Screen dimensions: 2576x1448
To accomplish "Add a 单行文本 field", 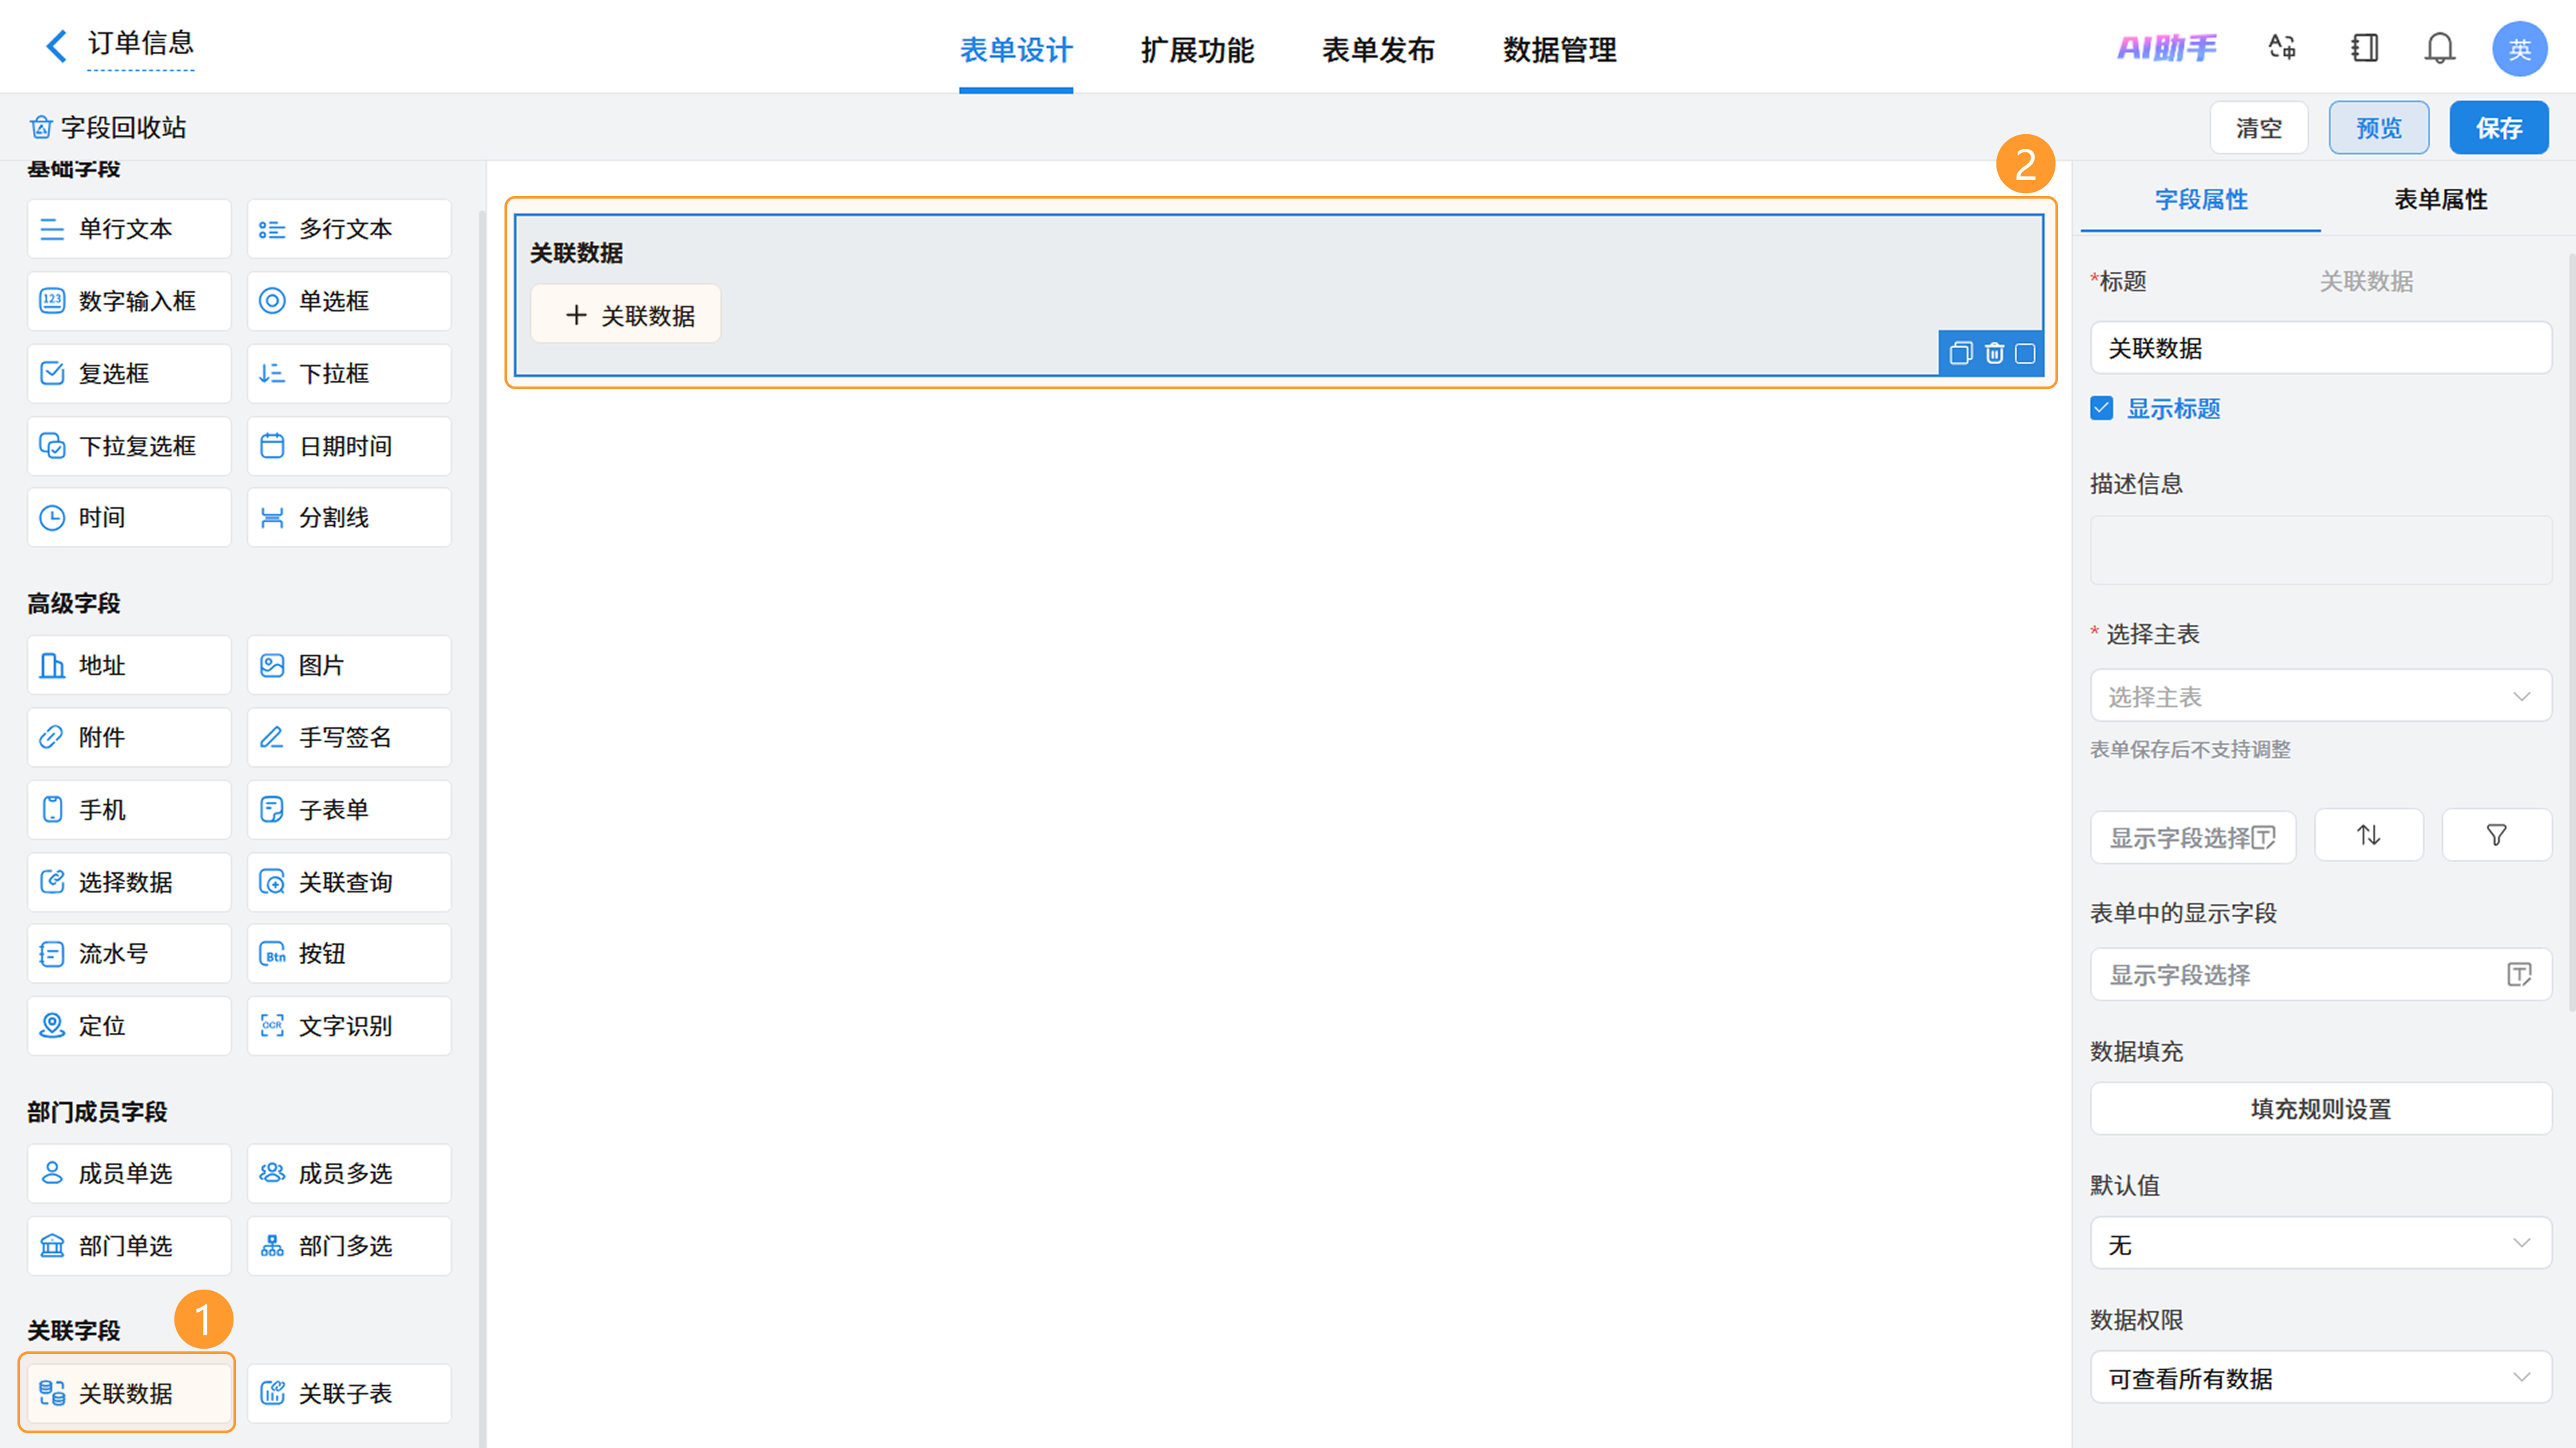I will coord(129,229).
